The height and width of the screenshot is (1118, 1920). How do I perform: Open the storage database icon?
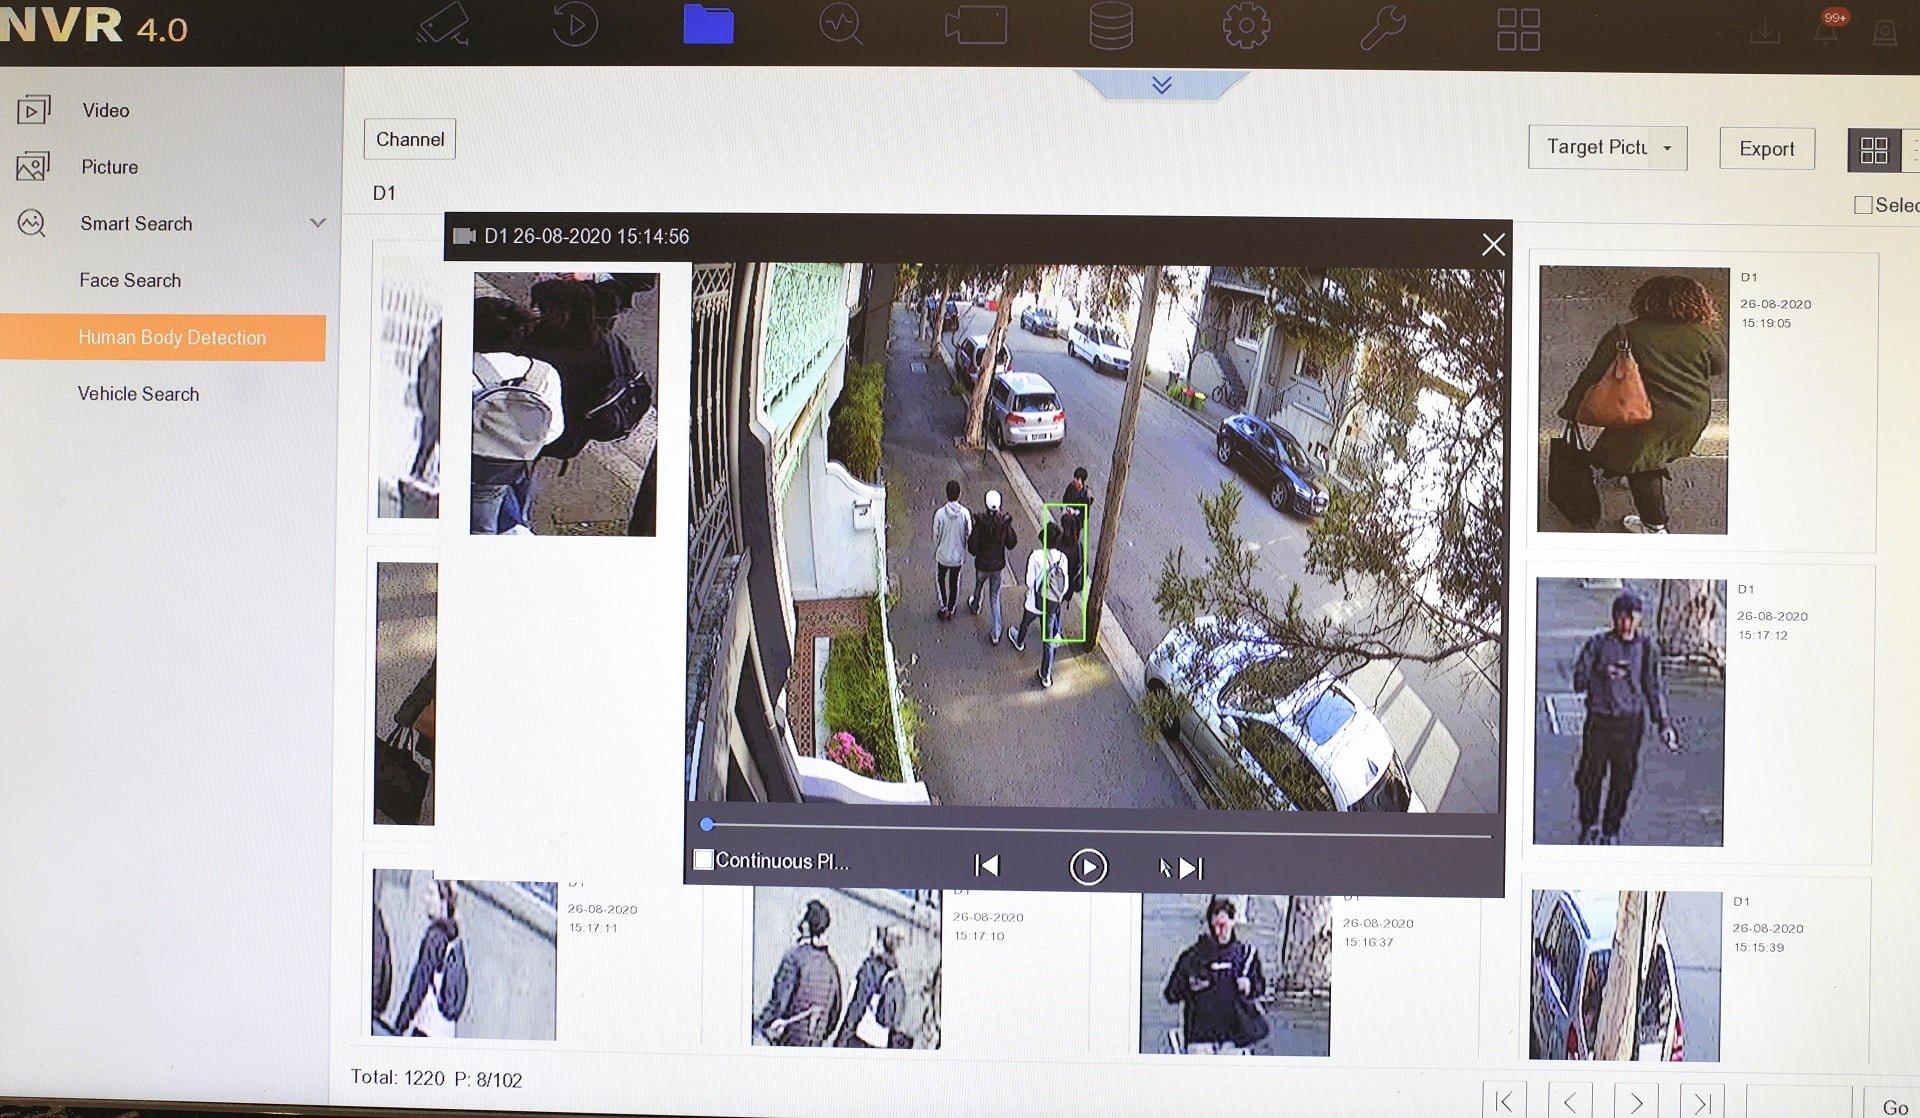point(1110,25)
